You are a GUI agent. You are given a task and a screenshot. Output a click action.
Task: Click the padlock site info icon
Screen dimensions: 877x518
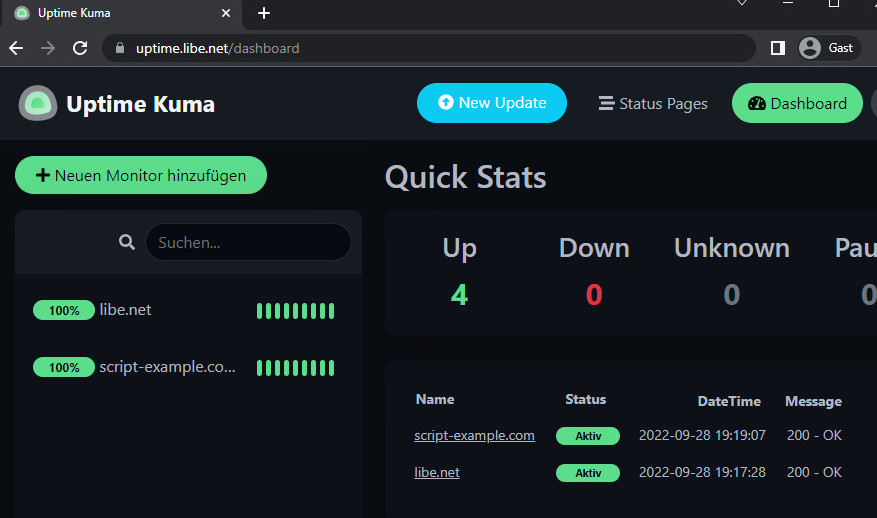click(120, 48)
